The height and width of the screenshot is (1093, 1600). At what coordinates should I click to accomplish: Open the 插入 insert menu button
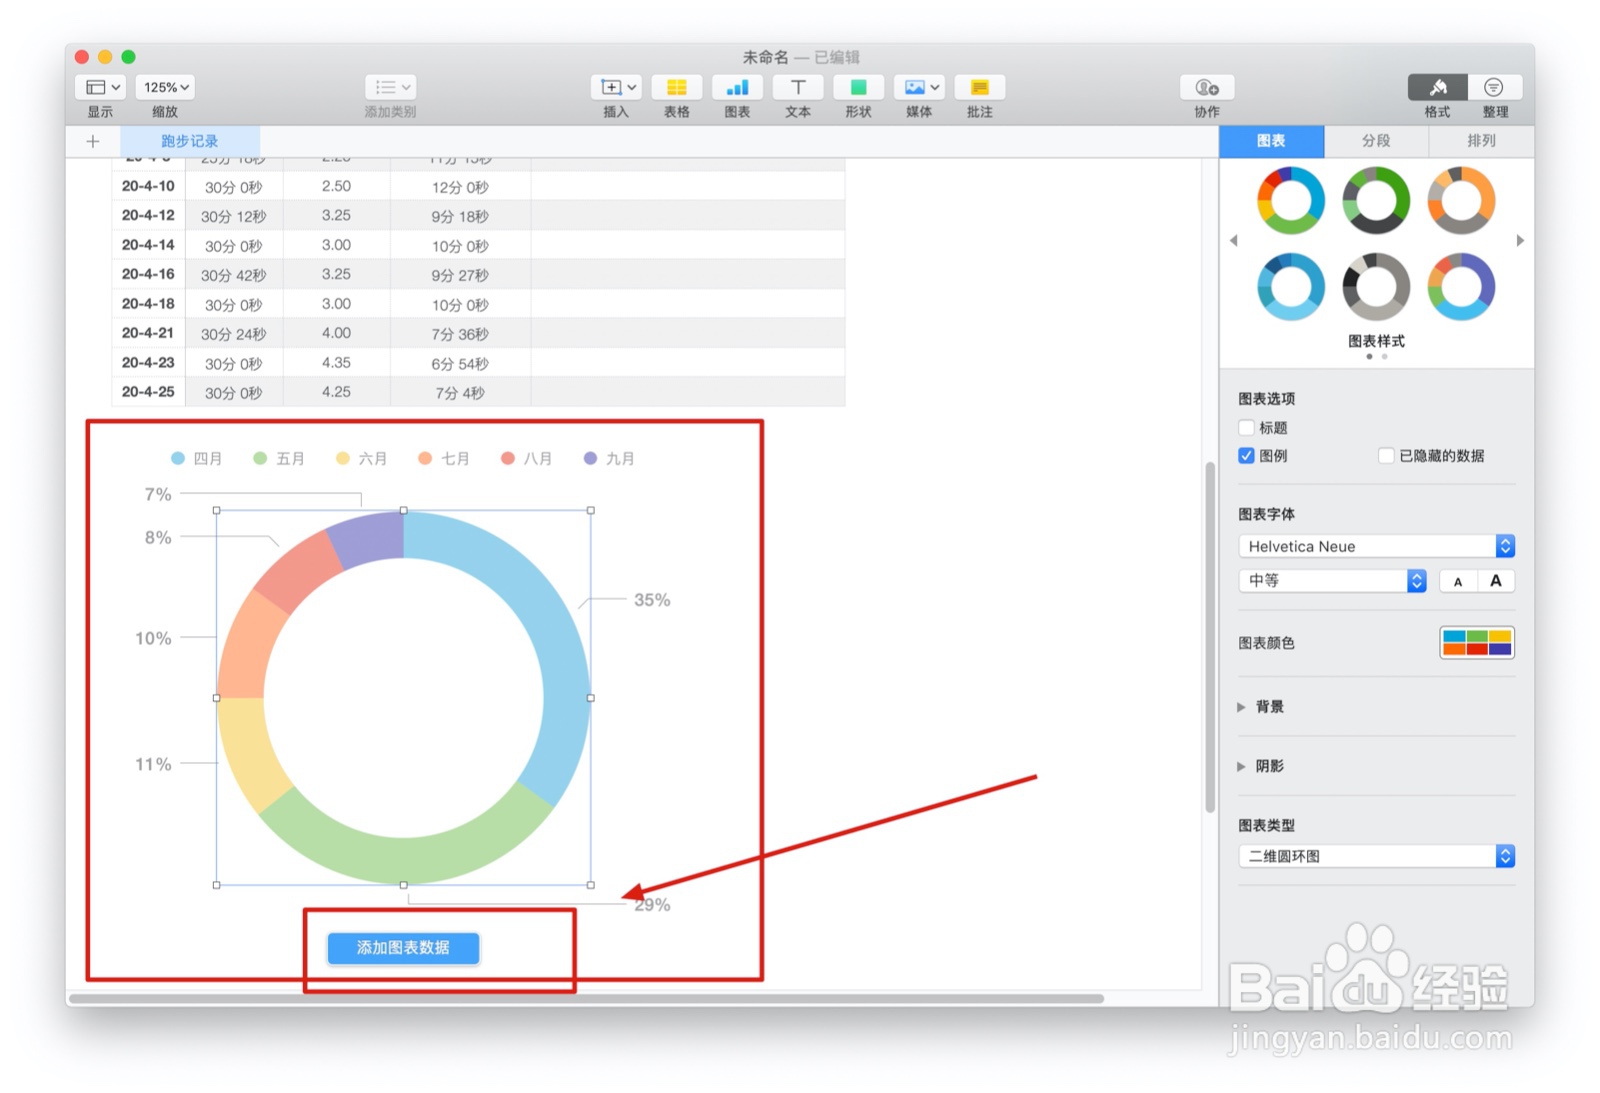point(615,87)
